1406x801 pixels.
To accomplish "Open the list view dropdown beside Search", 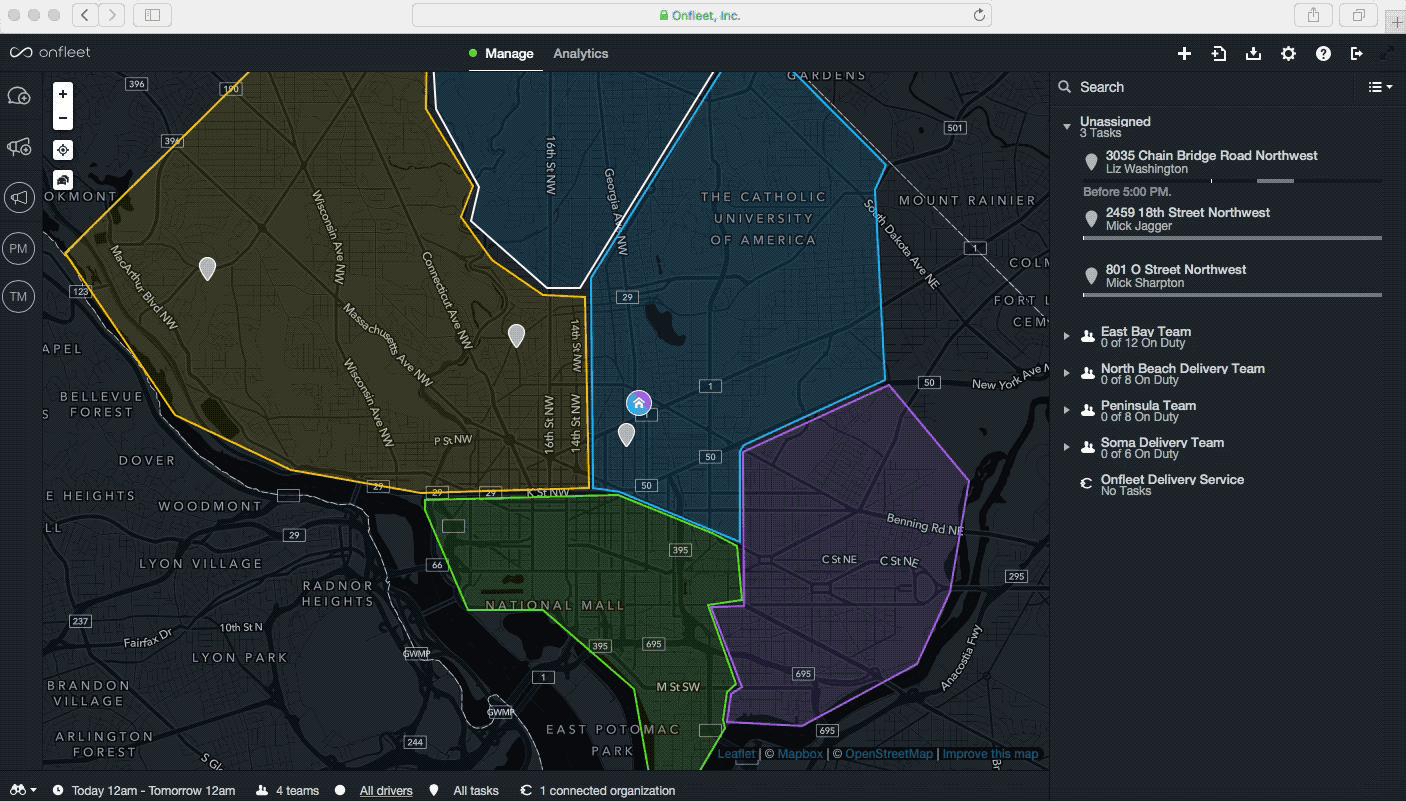I will click(1379, 87).
